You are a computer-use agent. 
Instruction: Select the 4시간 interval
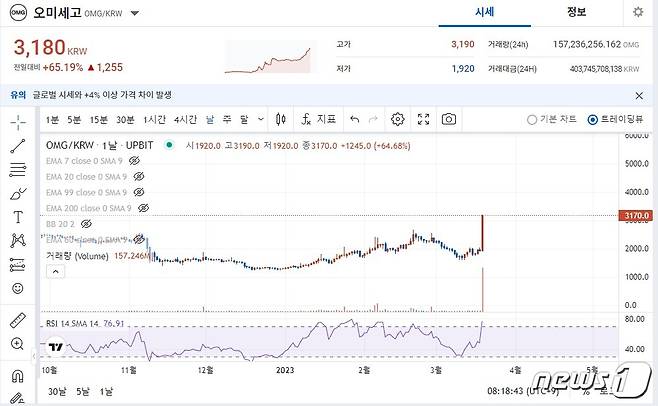click(x=185, y=120)
